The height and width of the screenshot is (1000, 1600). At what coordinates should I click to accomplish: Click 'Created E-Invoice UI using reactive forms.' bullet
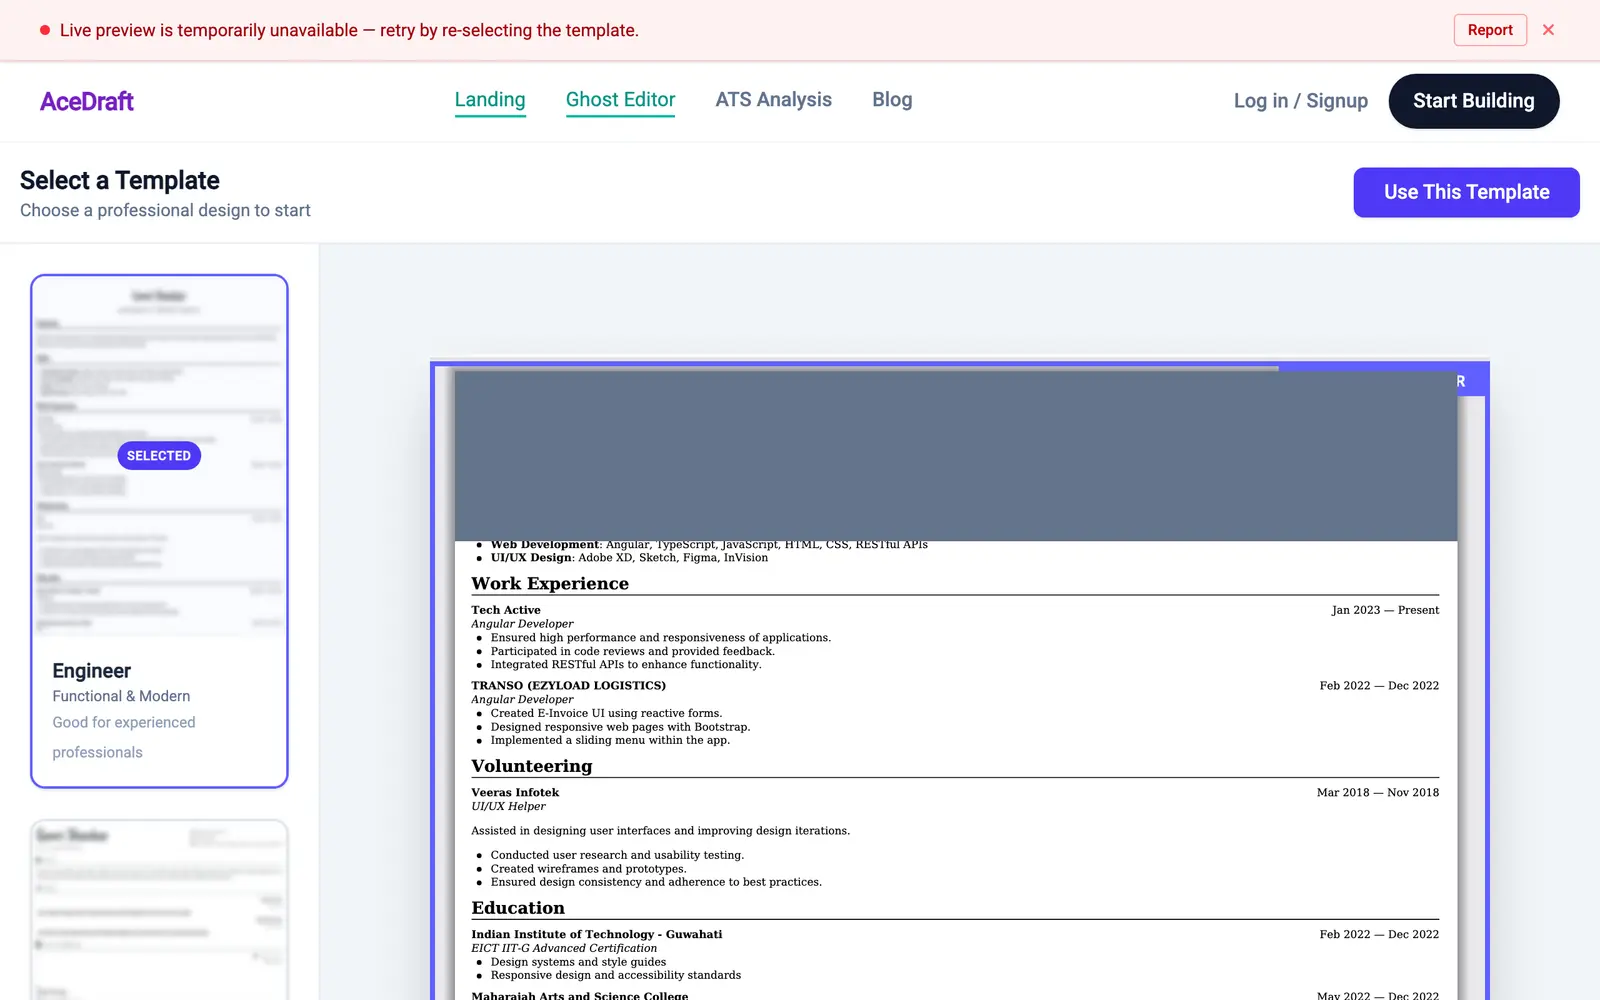tap(606, 713)
